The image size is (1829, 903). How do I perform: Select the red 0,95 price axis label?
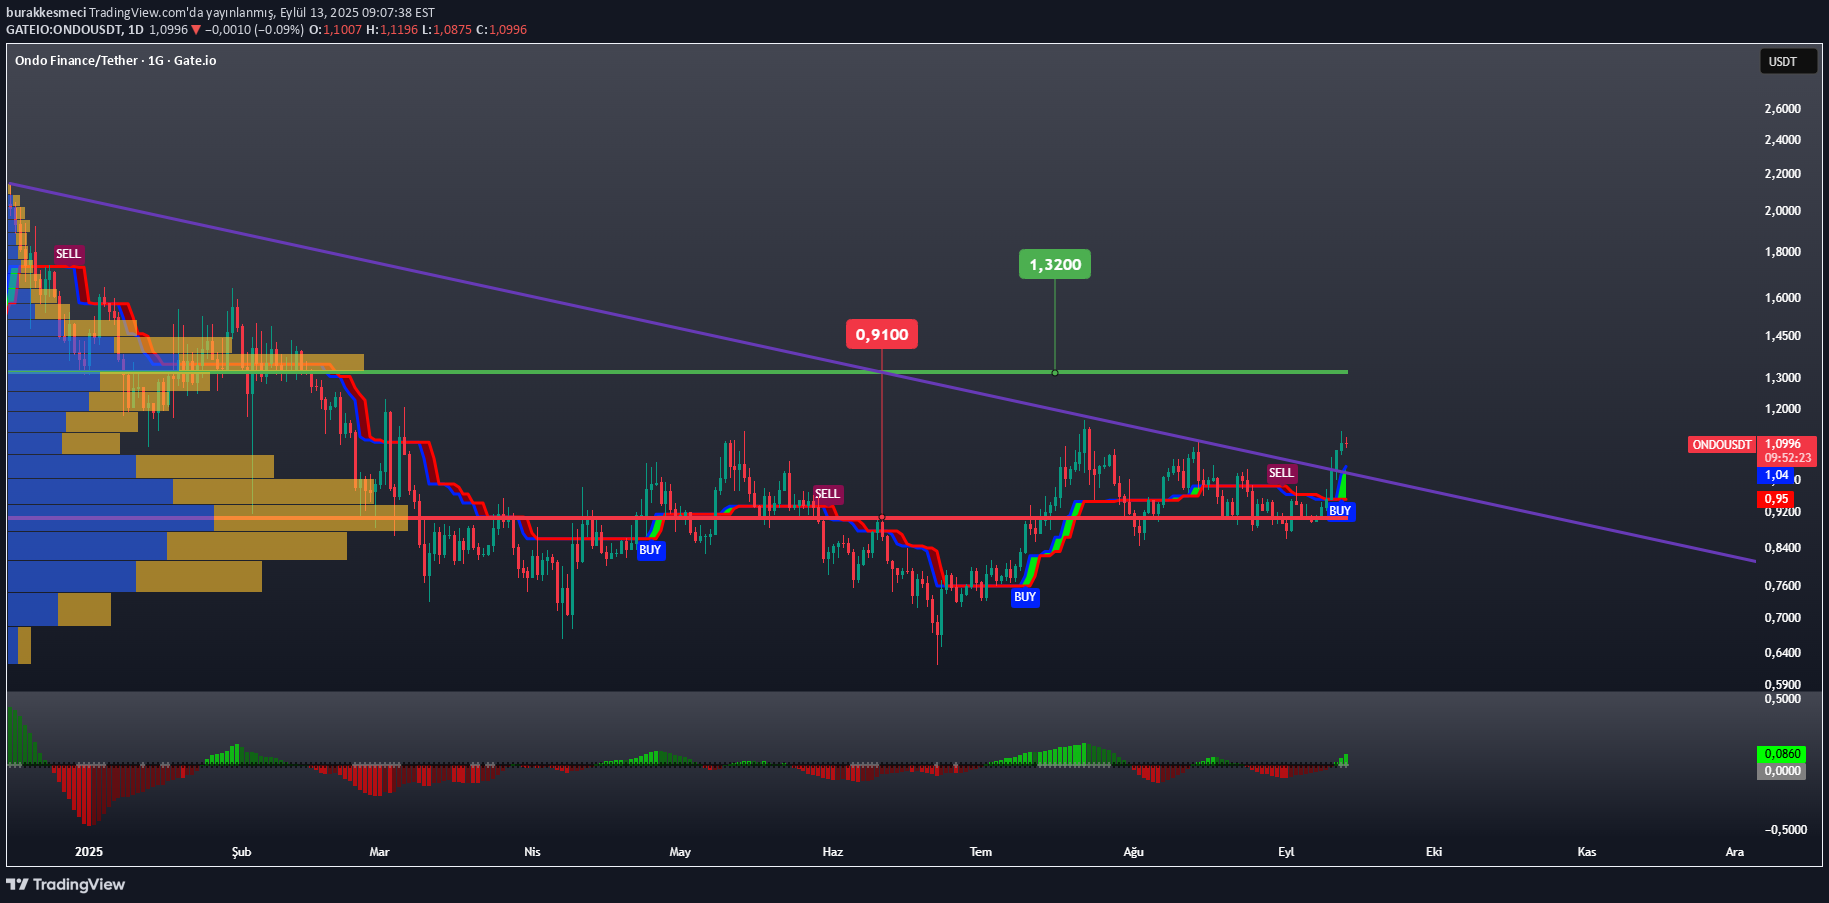point(1776,499)
